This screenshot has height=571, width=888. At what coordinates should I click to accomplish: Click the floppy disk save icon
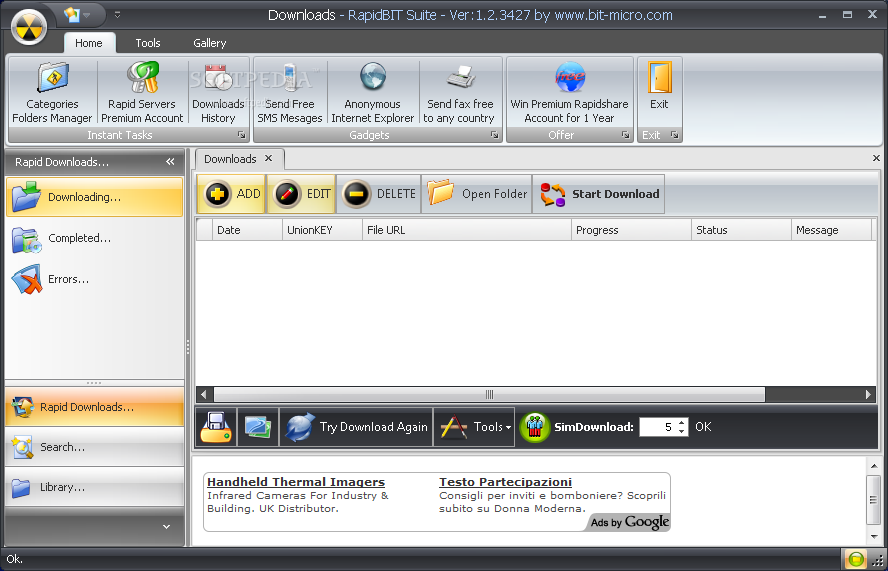point(216,427)
